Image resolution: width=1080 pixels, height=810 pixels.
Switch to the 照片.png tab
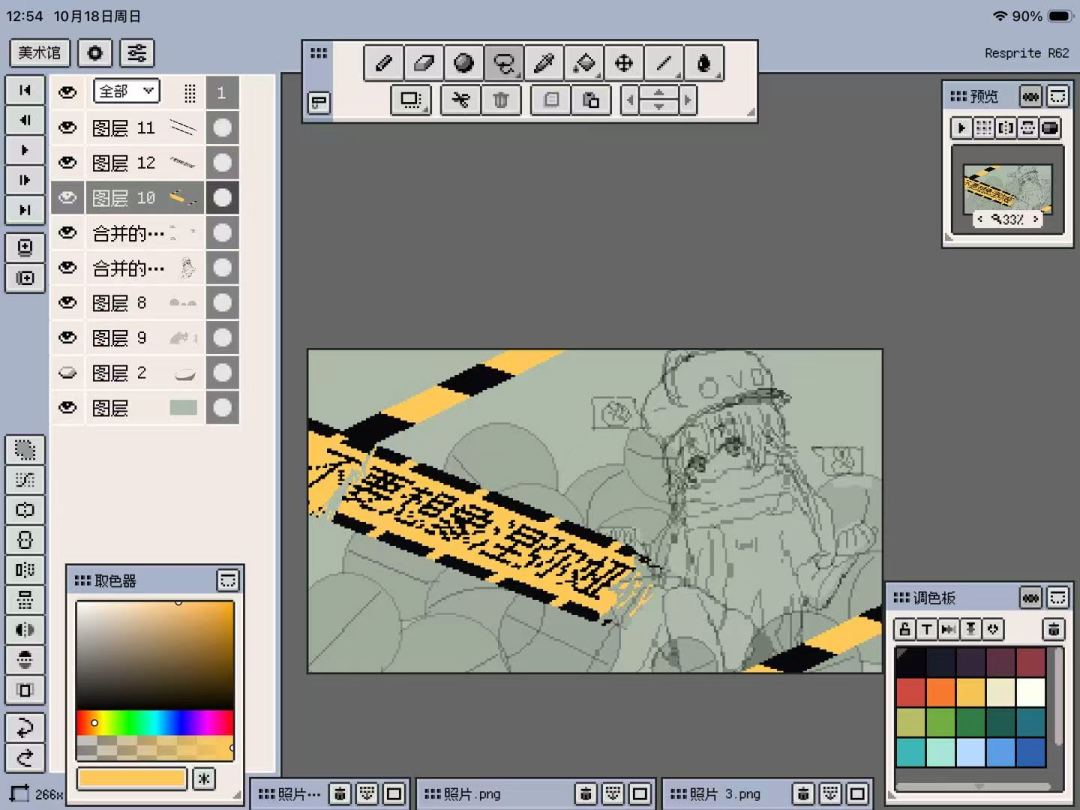(472, 794)
